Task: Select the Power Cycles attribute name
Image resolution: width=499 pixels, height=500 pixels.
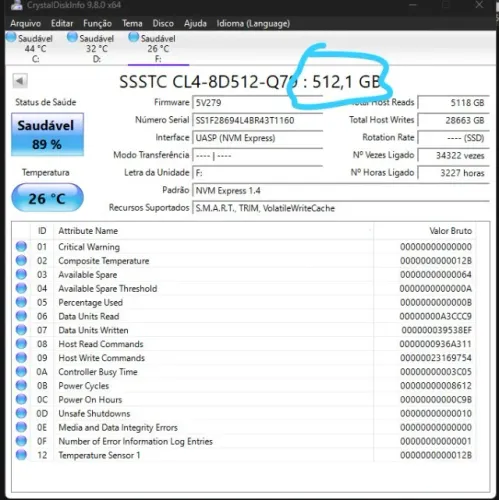Action: [84, 386]
